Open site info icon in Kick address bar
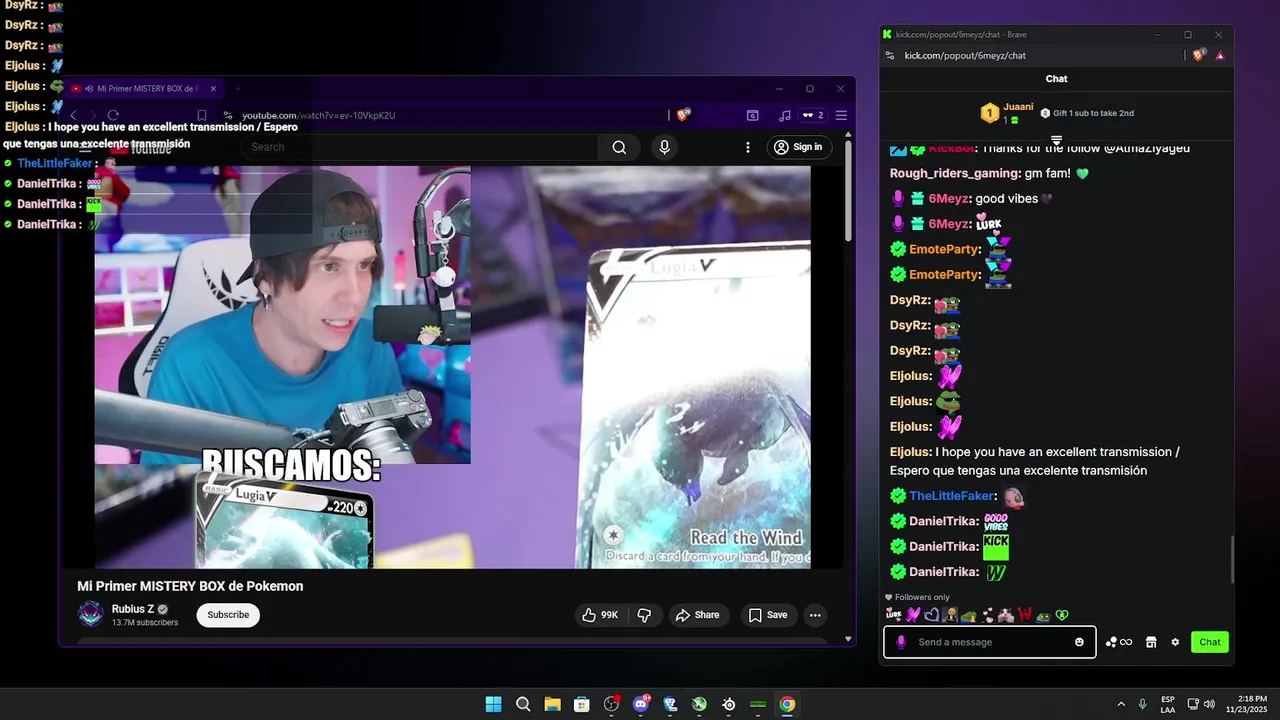This screenshot has width=1280, height=720. point(890,55)
